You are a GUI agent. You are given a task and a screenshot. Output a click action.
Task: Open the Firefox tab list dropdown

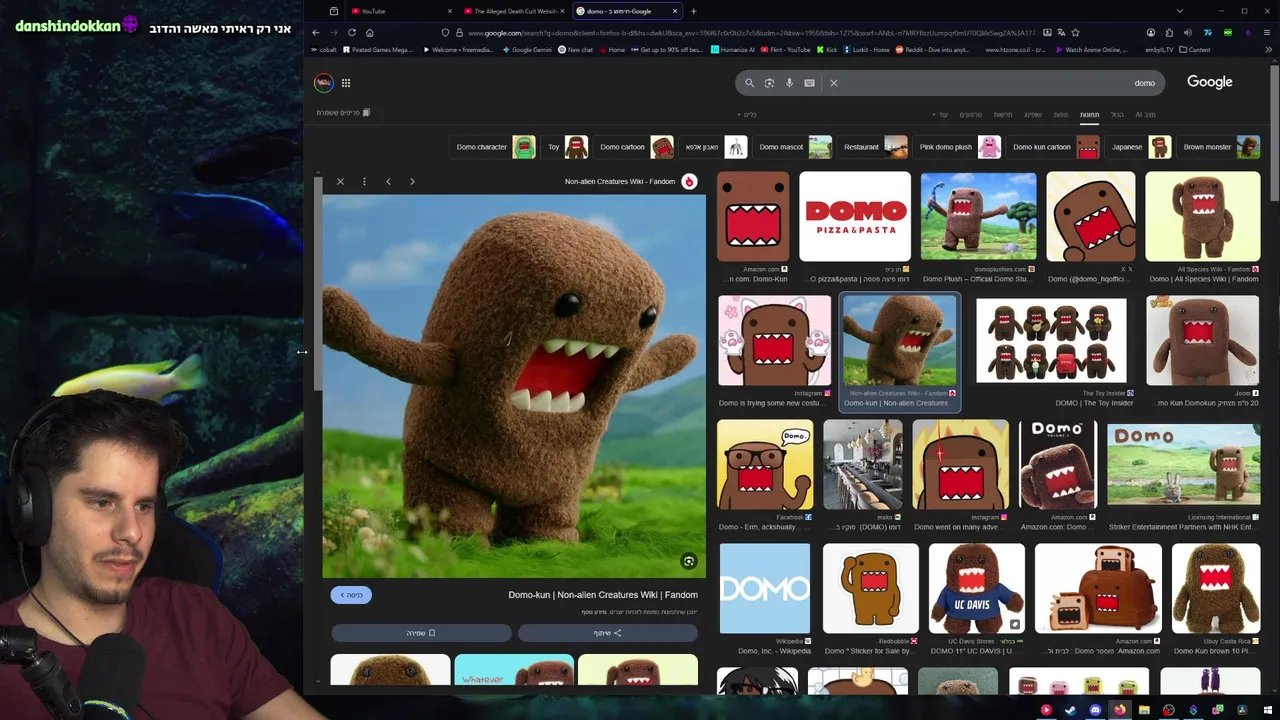[x=1180, y=11]
